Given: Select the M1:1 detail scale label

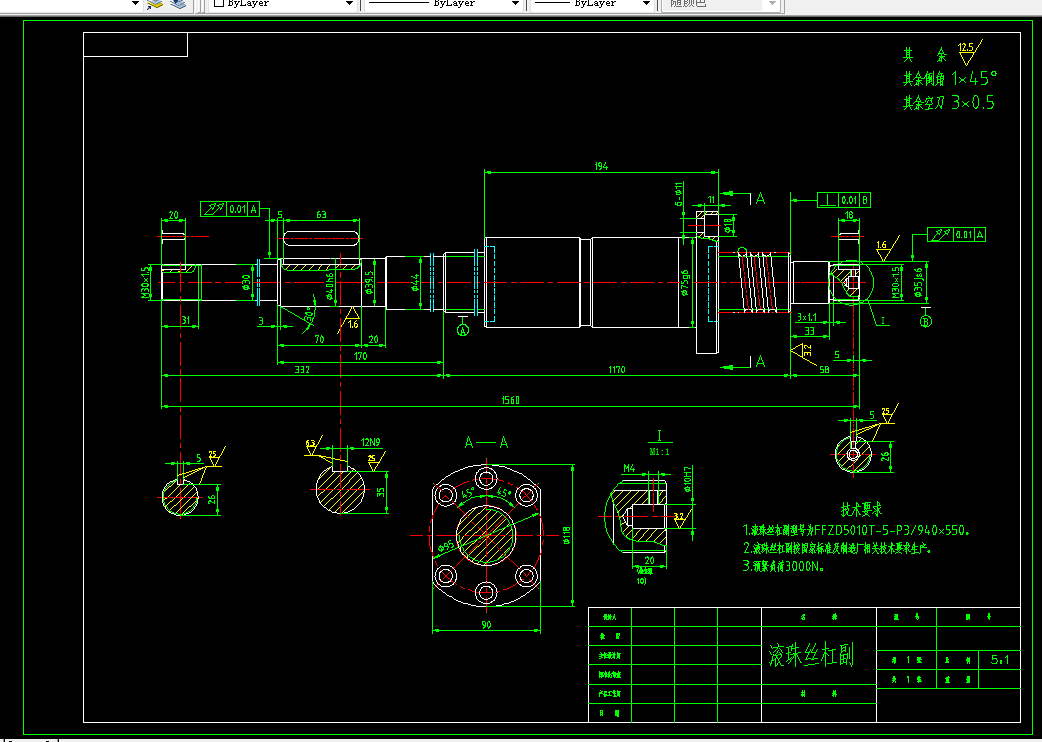Looking at the screenshot, I should point(659,452).
